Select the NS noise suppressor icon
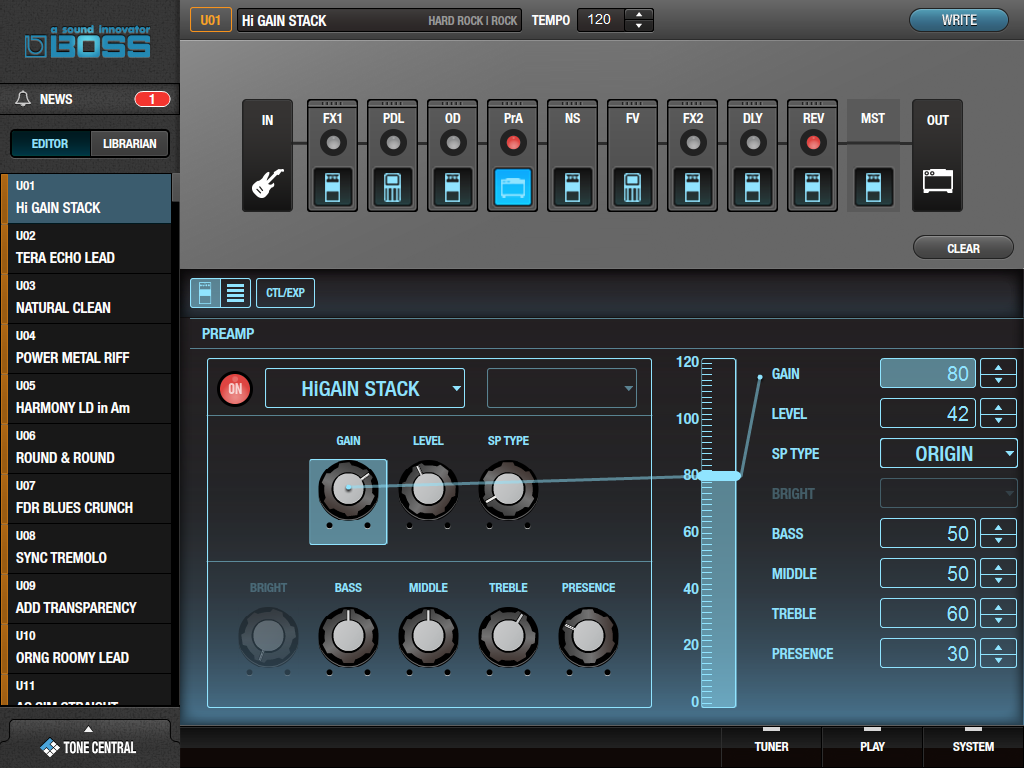This screenshot has width=1024, height=768. [x=573, y=187]
